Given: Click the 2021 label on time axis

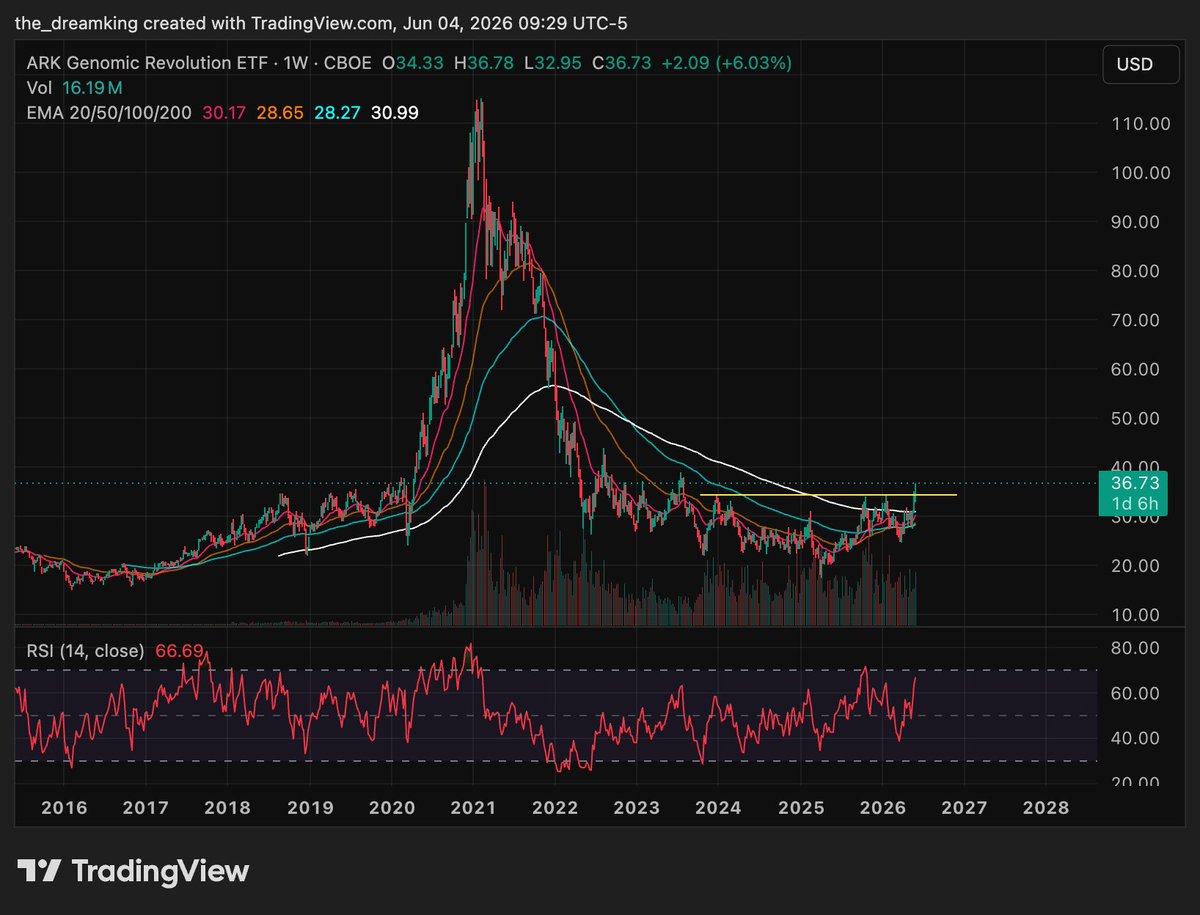Looking at the screenshot, I should pos(473,806).
